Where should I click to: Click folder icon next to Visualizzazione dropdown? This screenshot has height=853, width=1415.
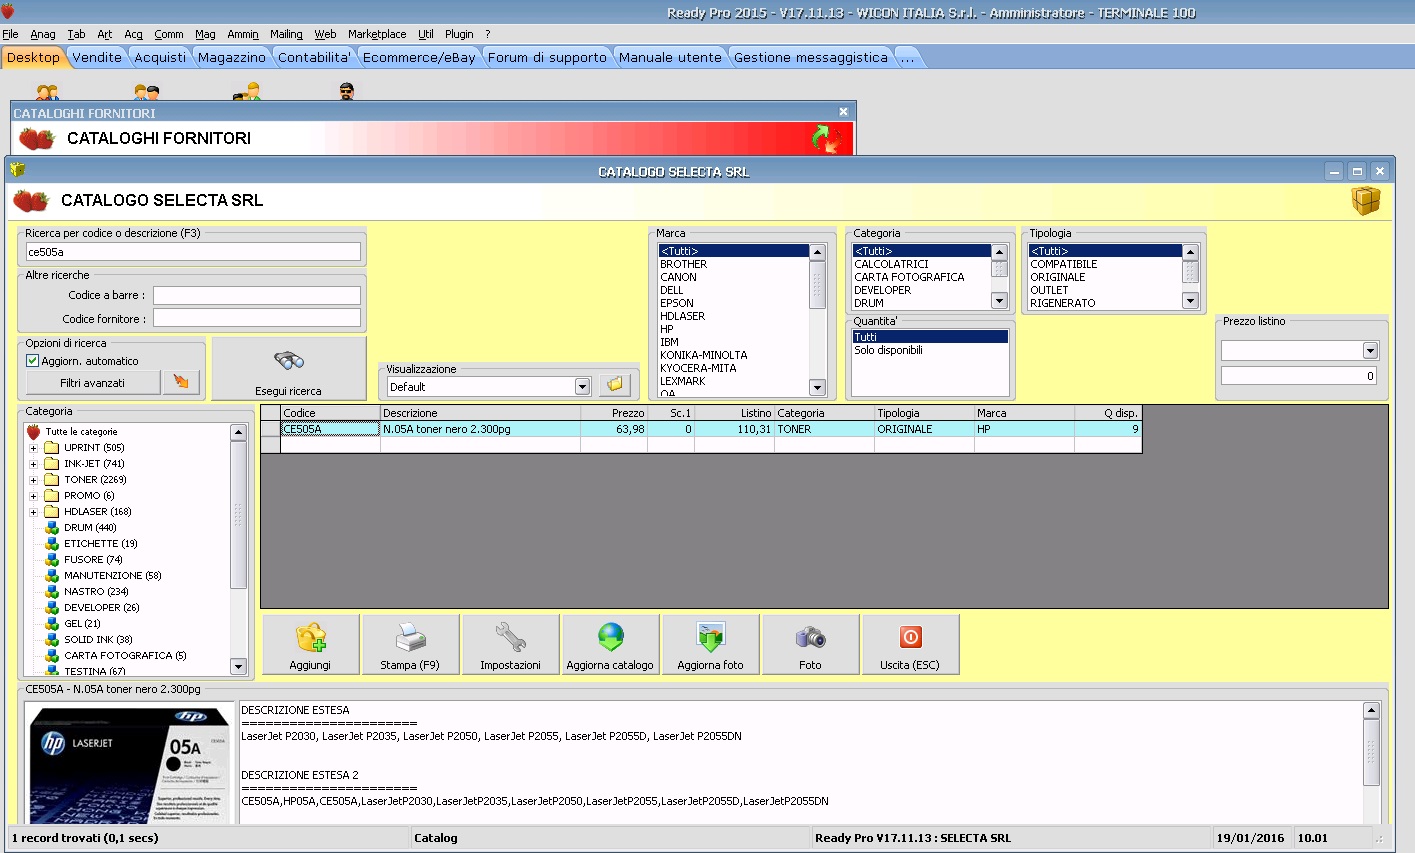coord(615,385)
